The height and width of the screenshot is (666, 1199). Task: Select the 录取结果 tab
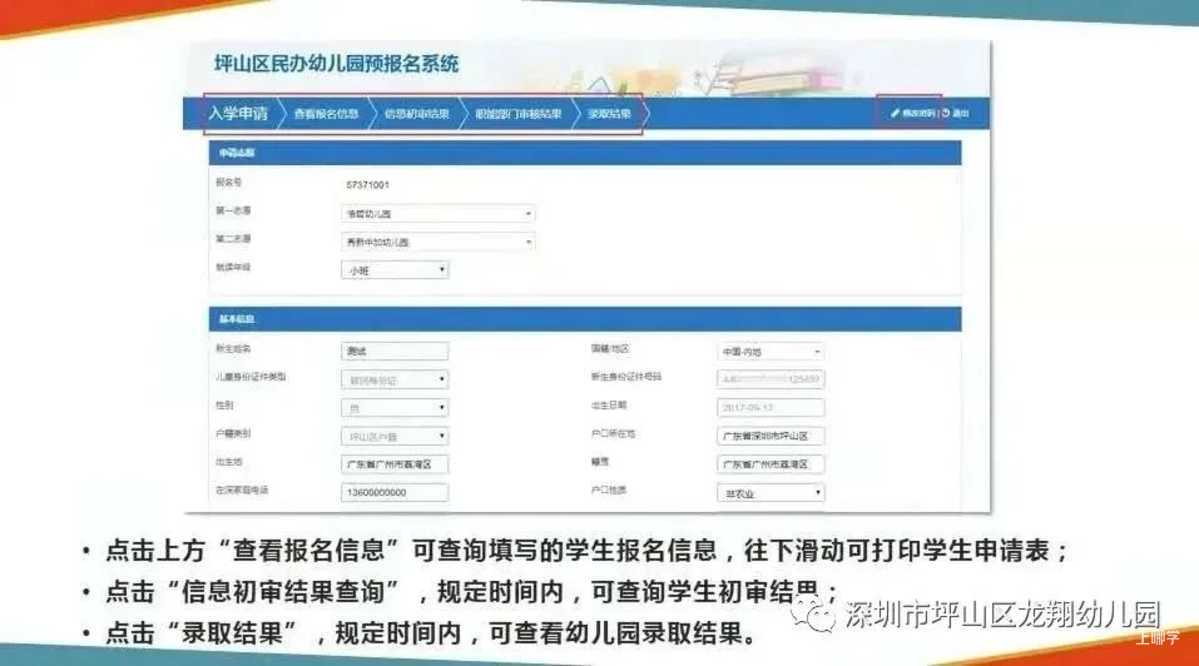click(609, 114)
